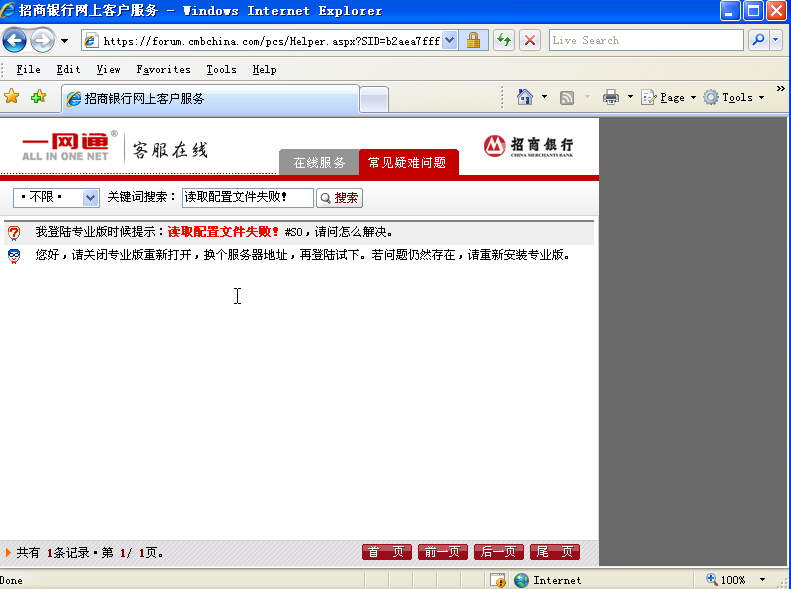Click the RSS feeds icon

pos(567,97)
